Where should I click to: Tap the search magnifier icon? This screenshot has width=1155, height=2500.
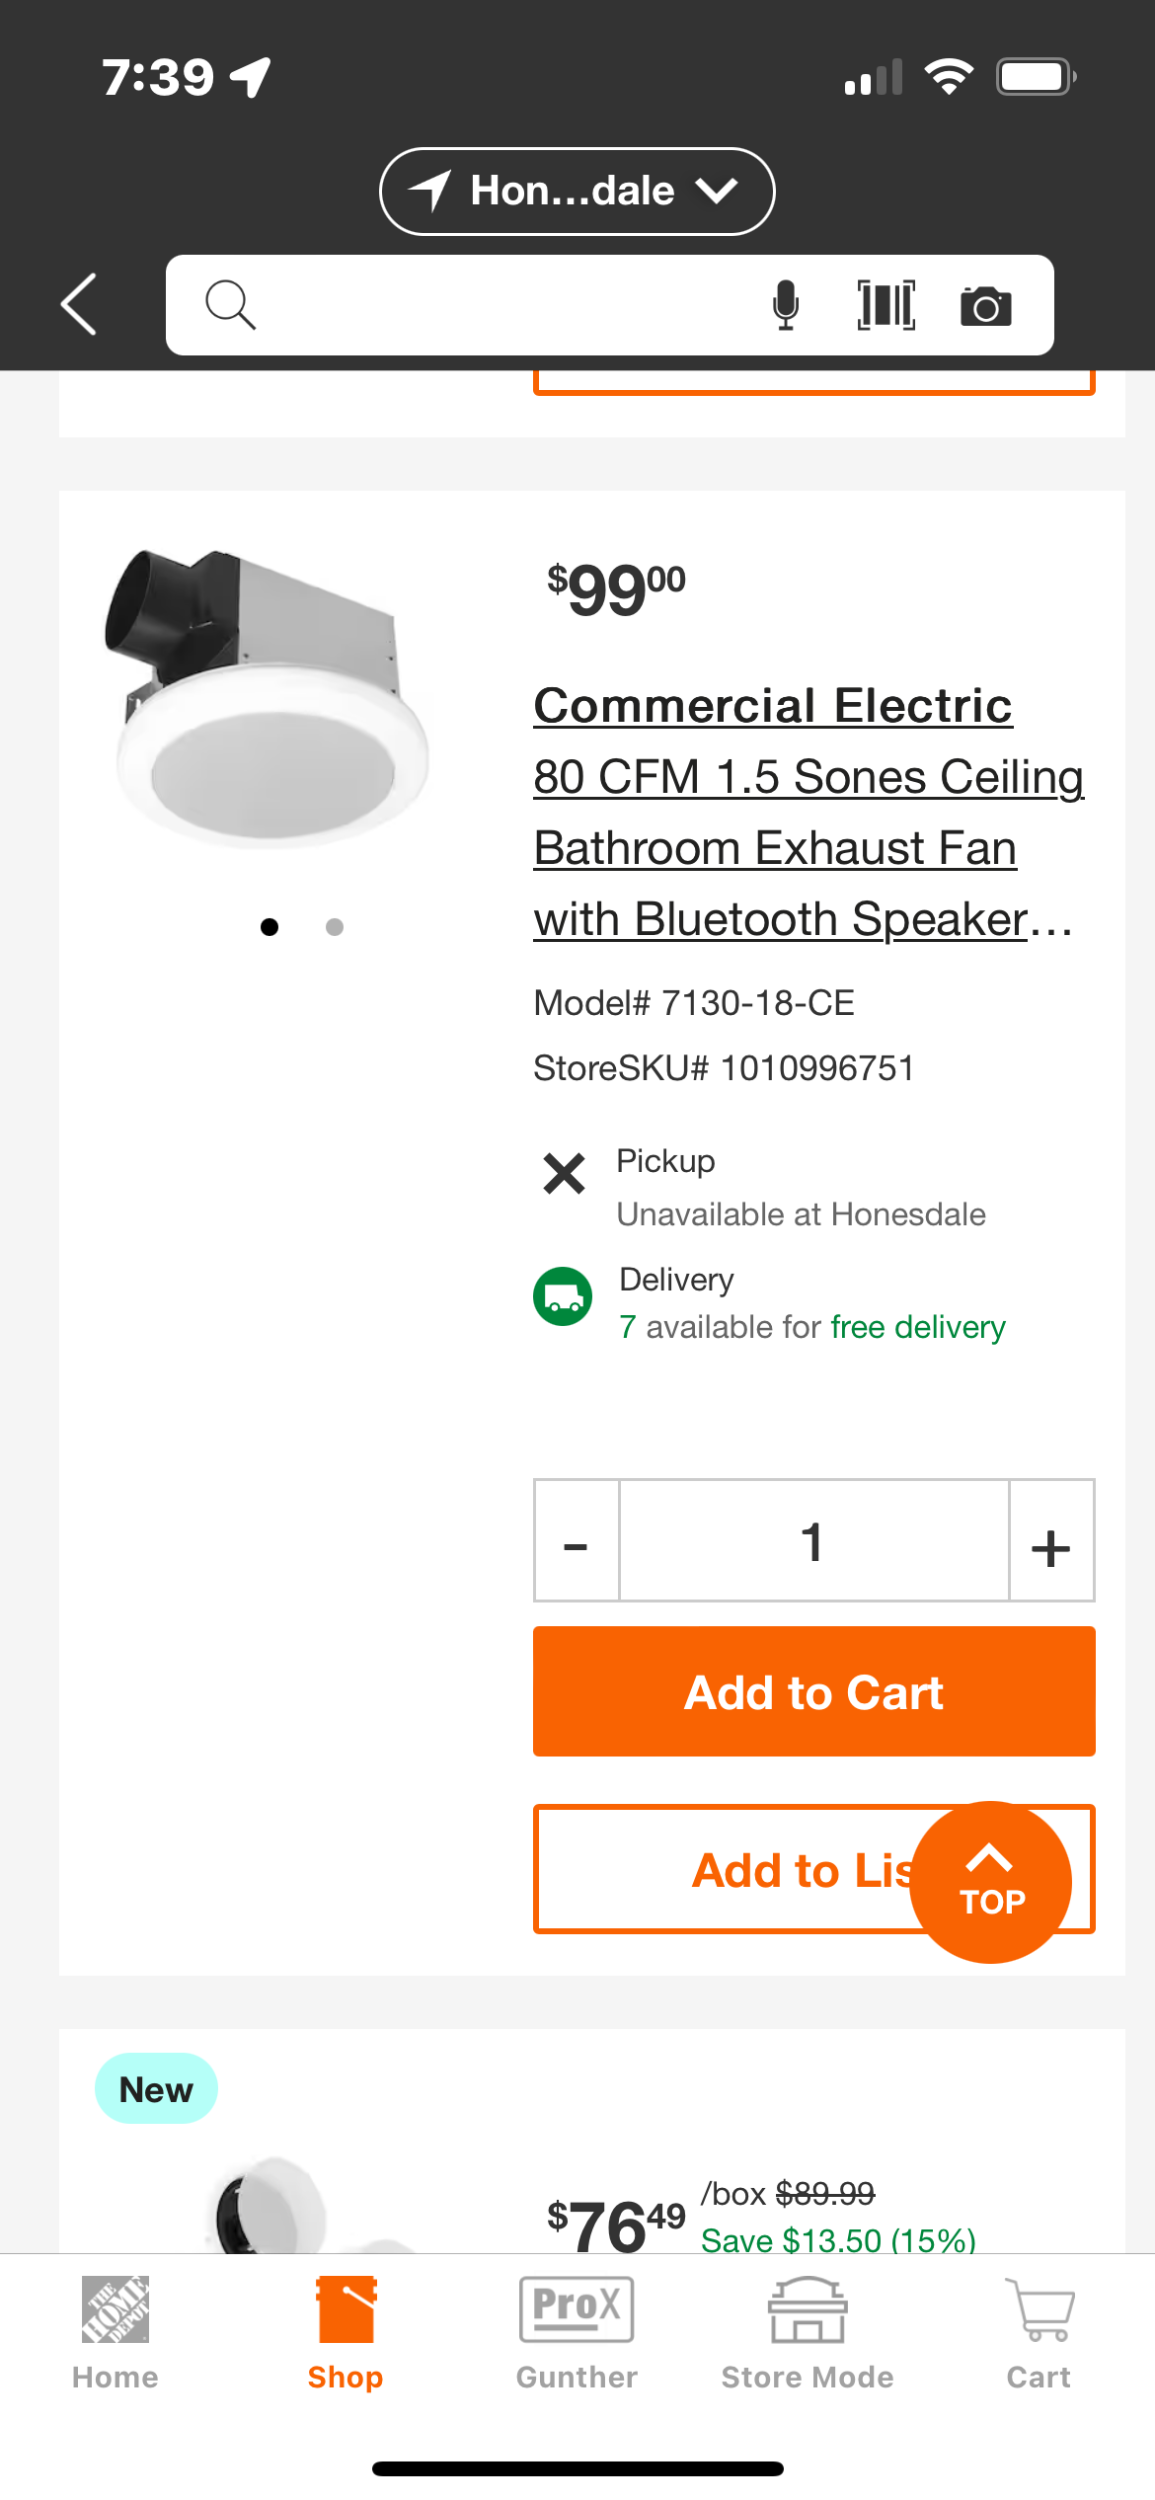click(x=230, y=304)
